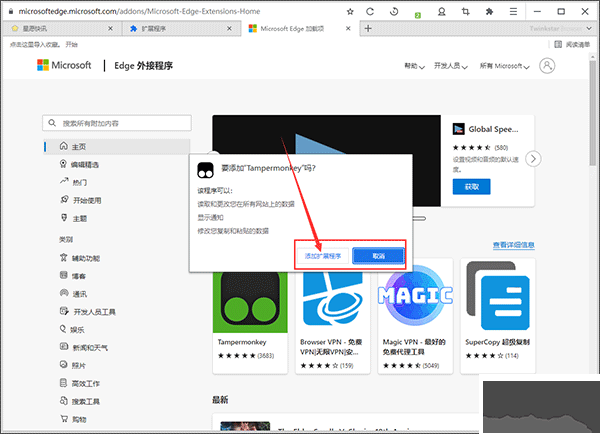The width and height of the screenshot is (600, 434).
Task: Click 取消 to cancel the dialog
Action: click(378, 256)
